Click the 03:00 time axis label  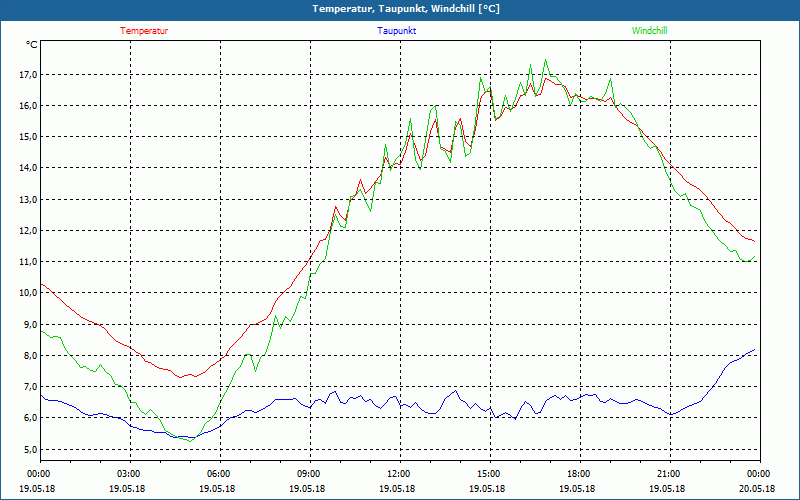coord(130,474)
